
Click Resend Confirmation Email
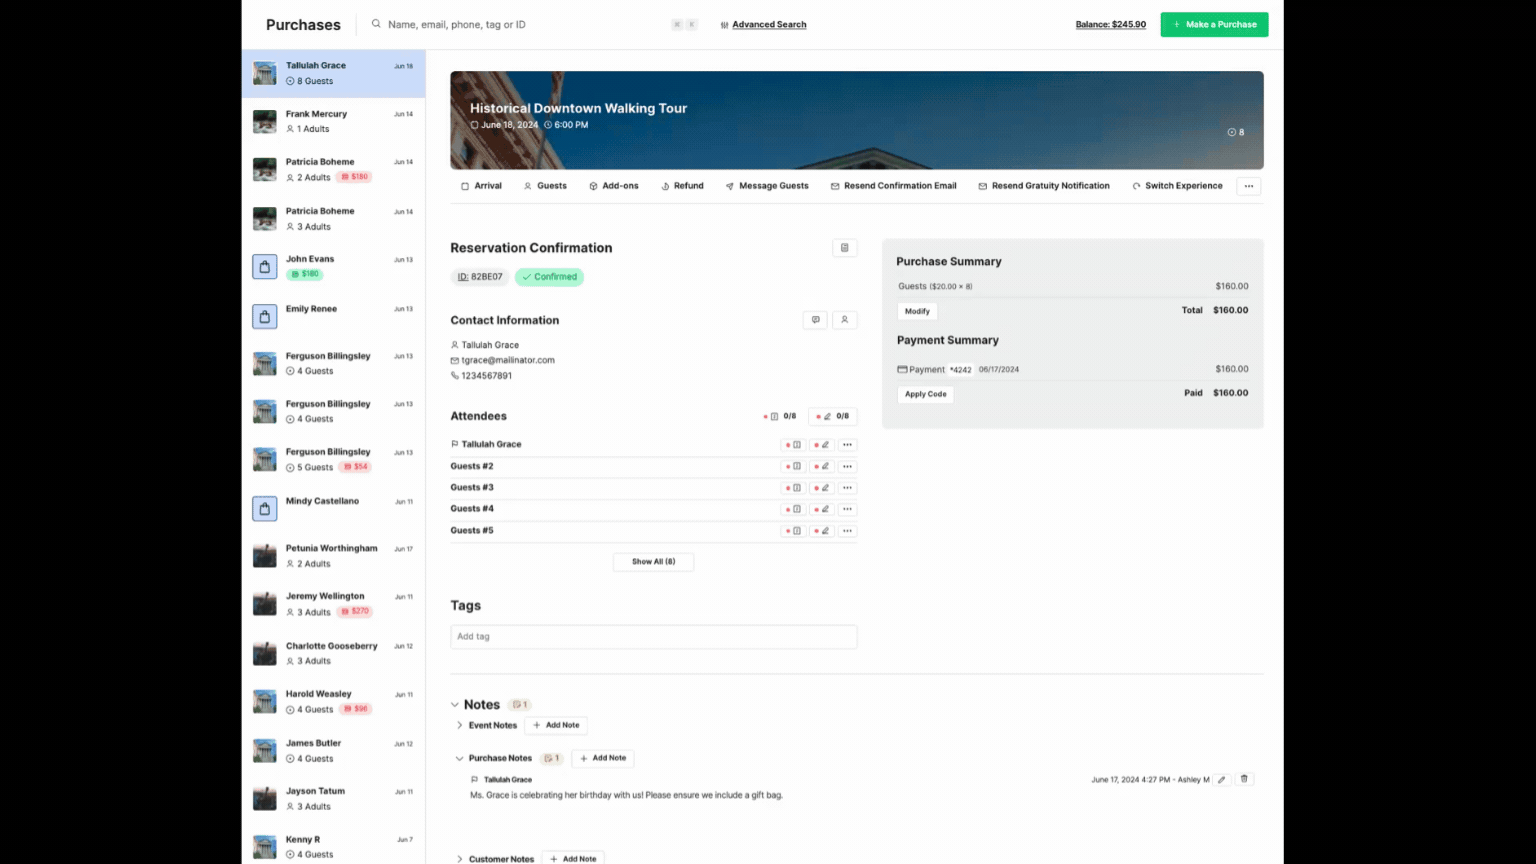(893, 186)
